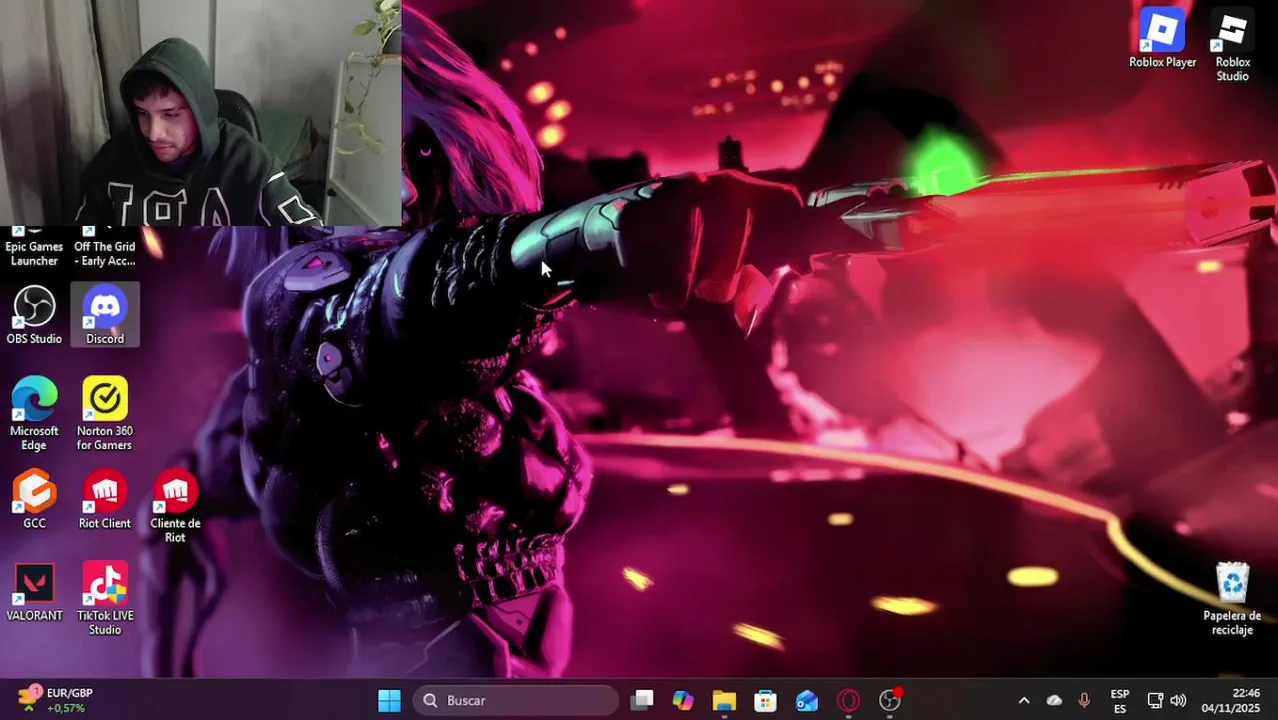Image resolution: width=1278 pixels, height=720 pixels.
Task: Switch the ESP ES input language
Action: [x=1120, y=701]
